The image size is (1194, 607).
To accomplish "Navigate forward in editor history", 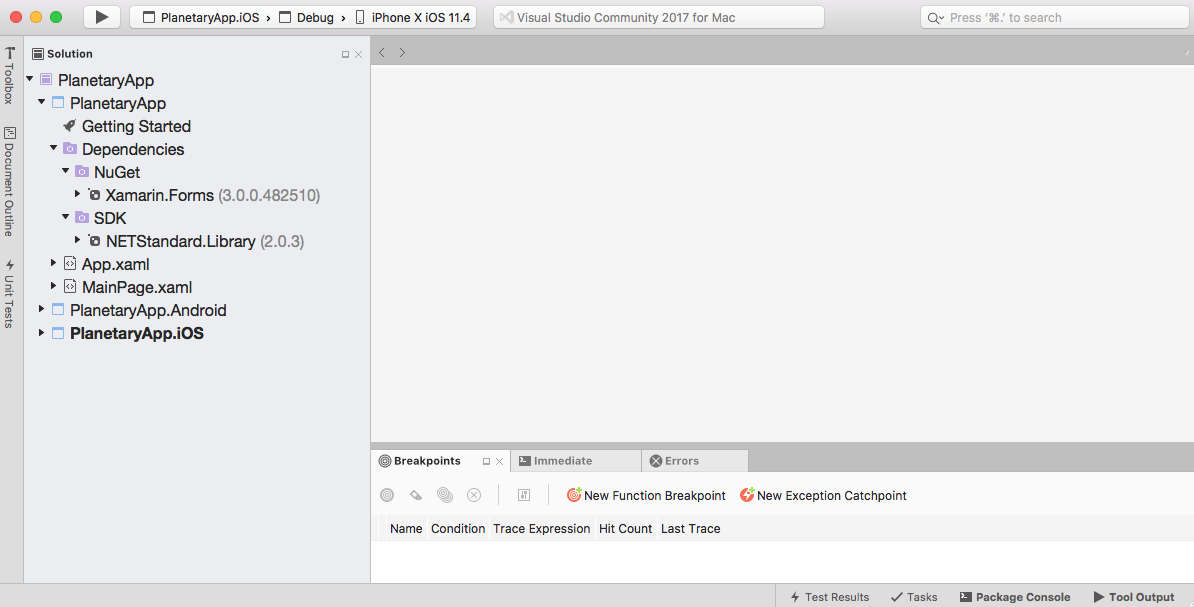I will 402,53.
